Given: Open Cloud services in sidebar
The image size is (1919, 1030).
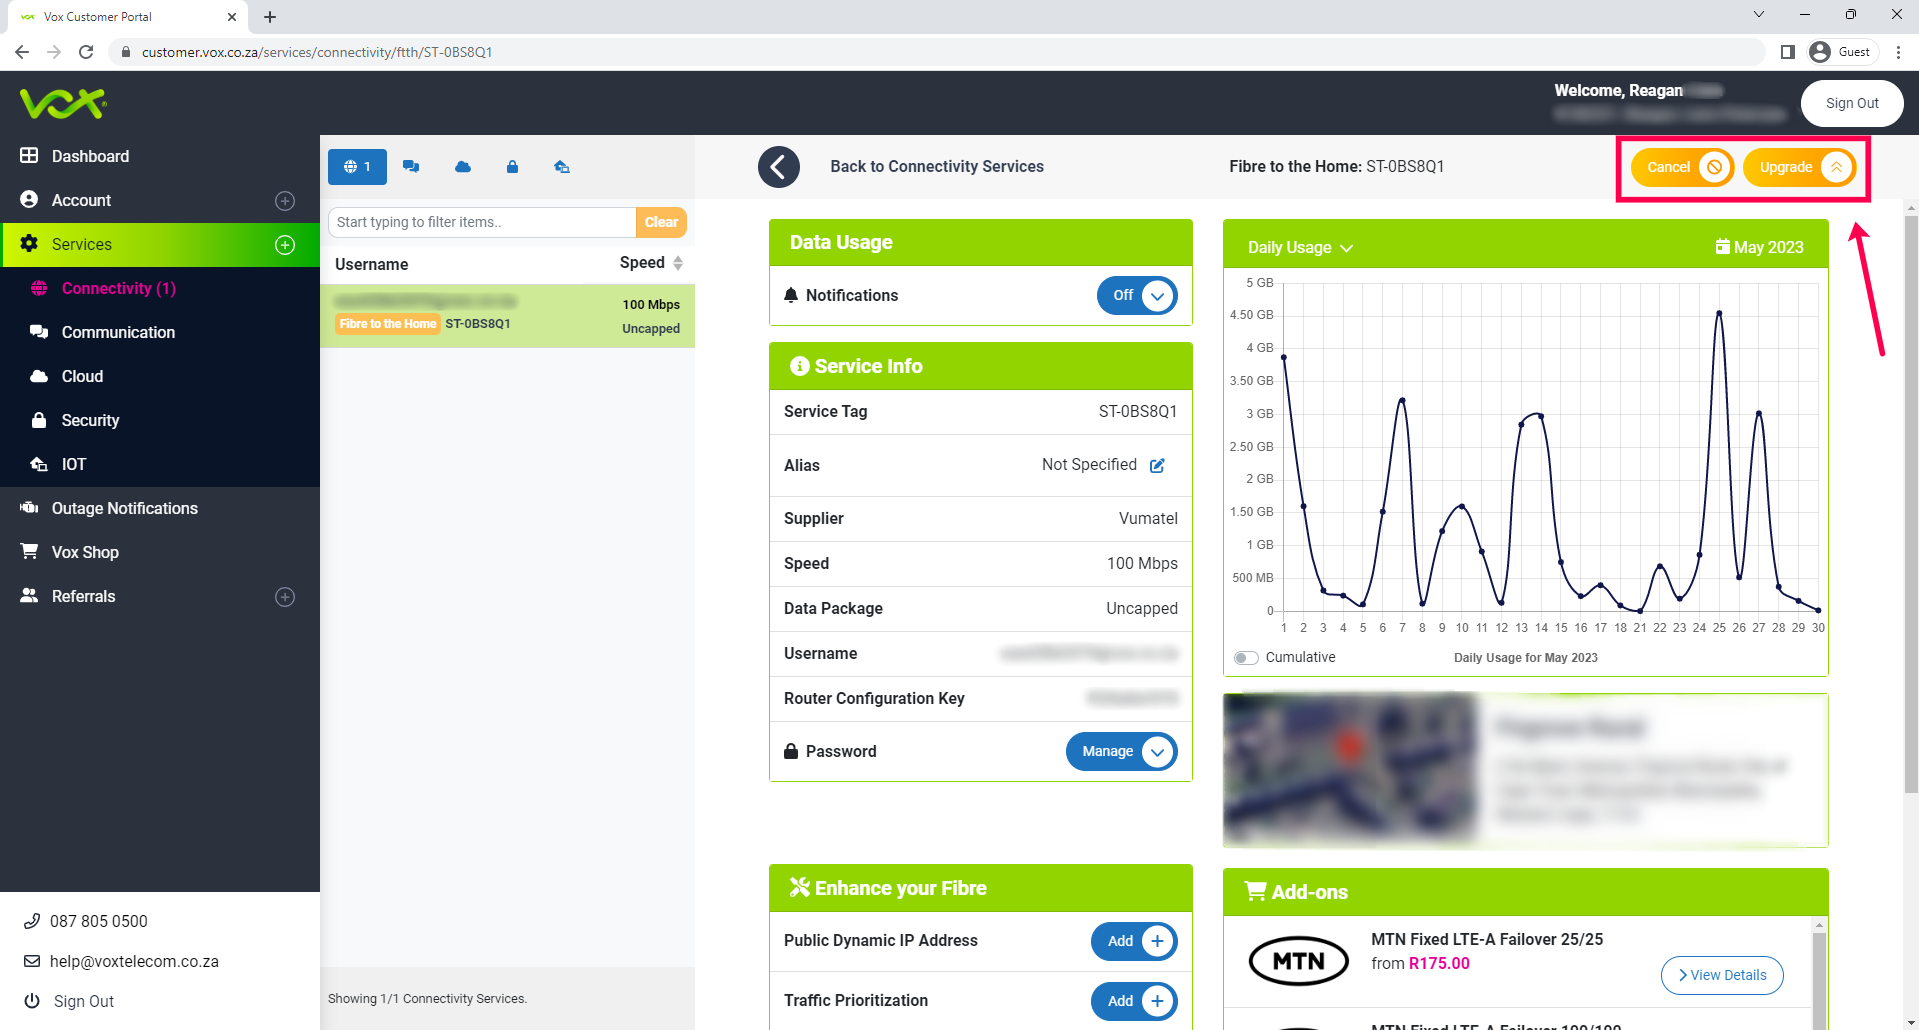Looking at the screenshot, I should coord(82,376).
